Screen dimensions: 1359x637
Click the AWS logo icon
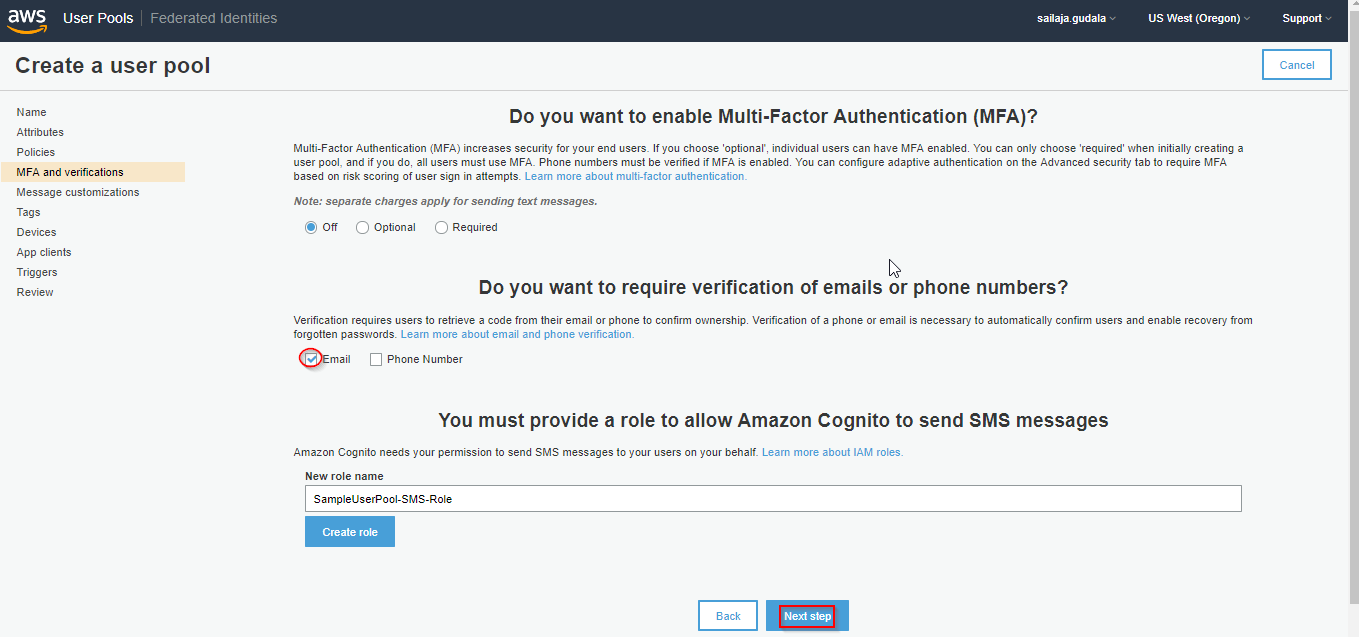pyautogui.click(x=27, y=19)
